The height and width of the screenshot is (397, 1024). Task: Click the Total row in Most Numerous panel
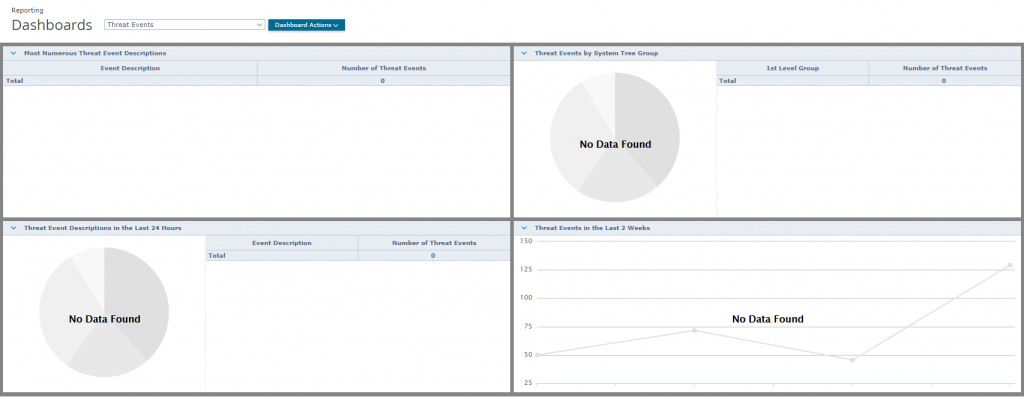click(x=257, y=81)
